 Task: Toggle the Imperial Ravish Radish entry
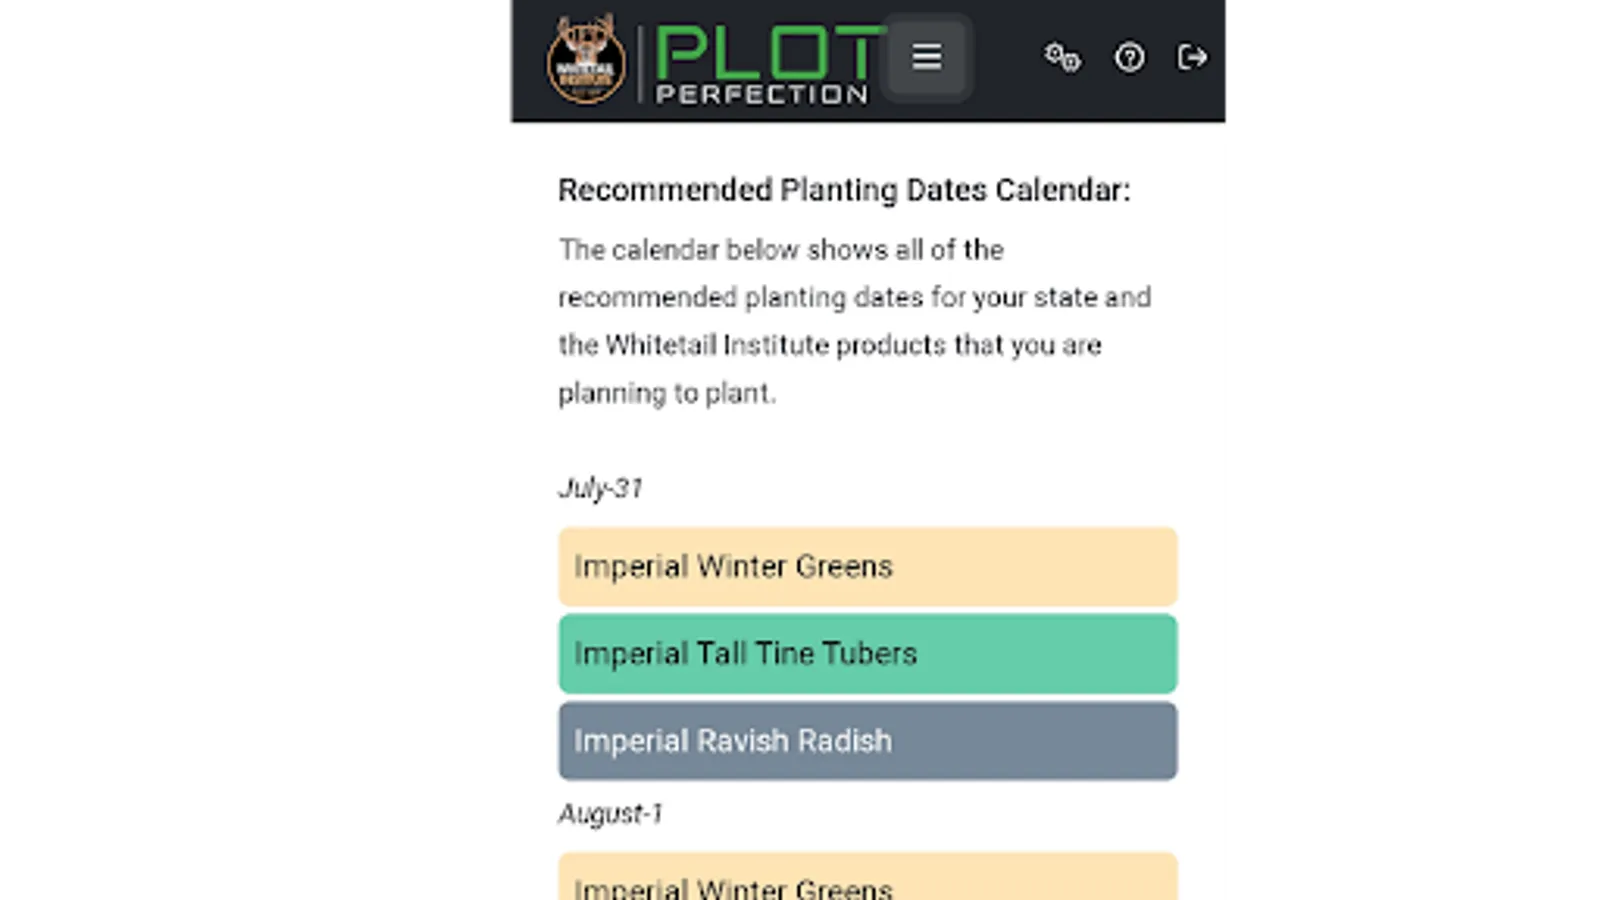pyautogui.click(x=868, y=740)
